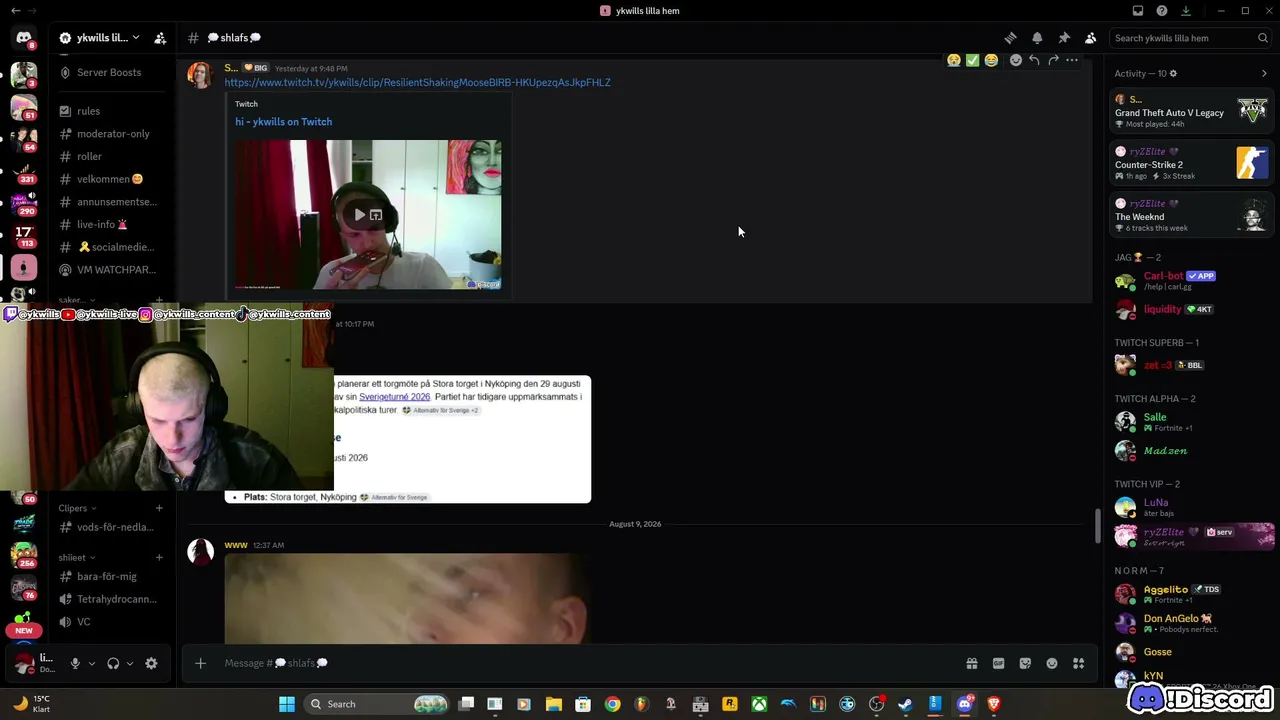This screenshot has width=1280, height=720.
Task: Toggle microphone mute
Action: (75, 663)
